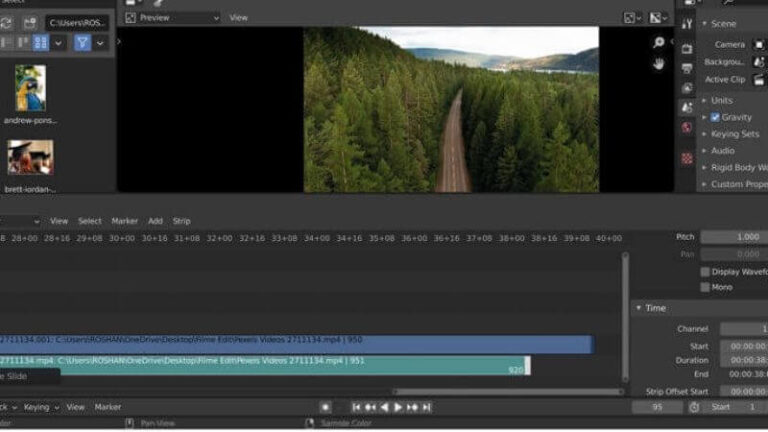
Task: Open the Tool properties tab
Action: 687,24
